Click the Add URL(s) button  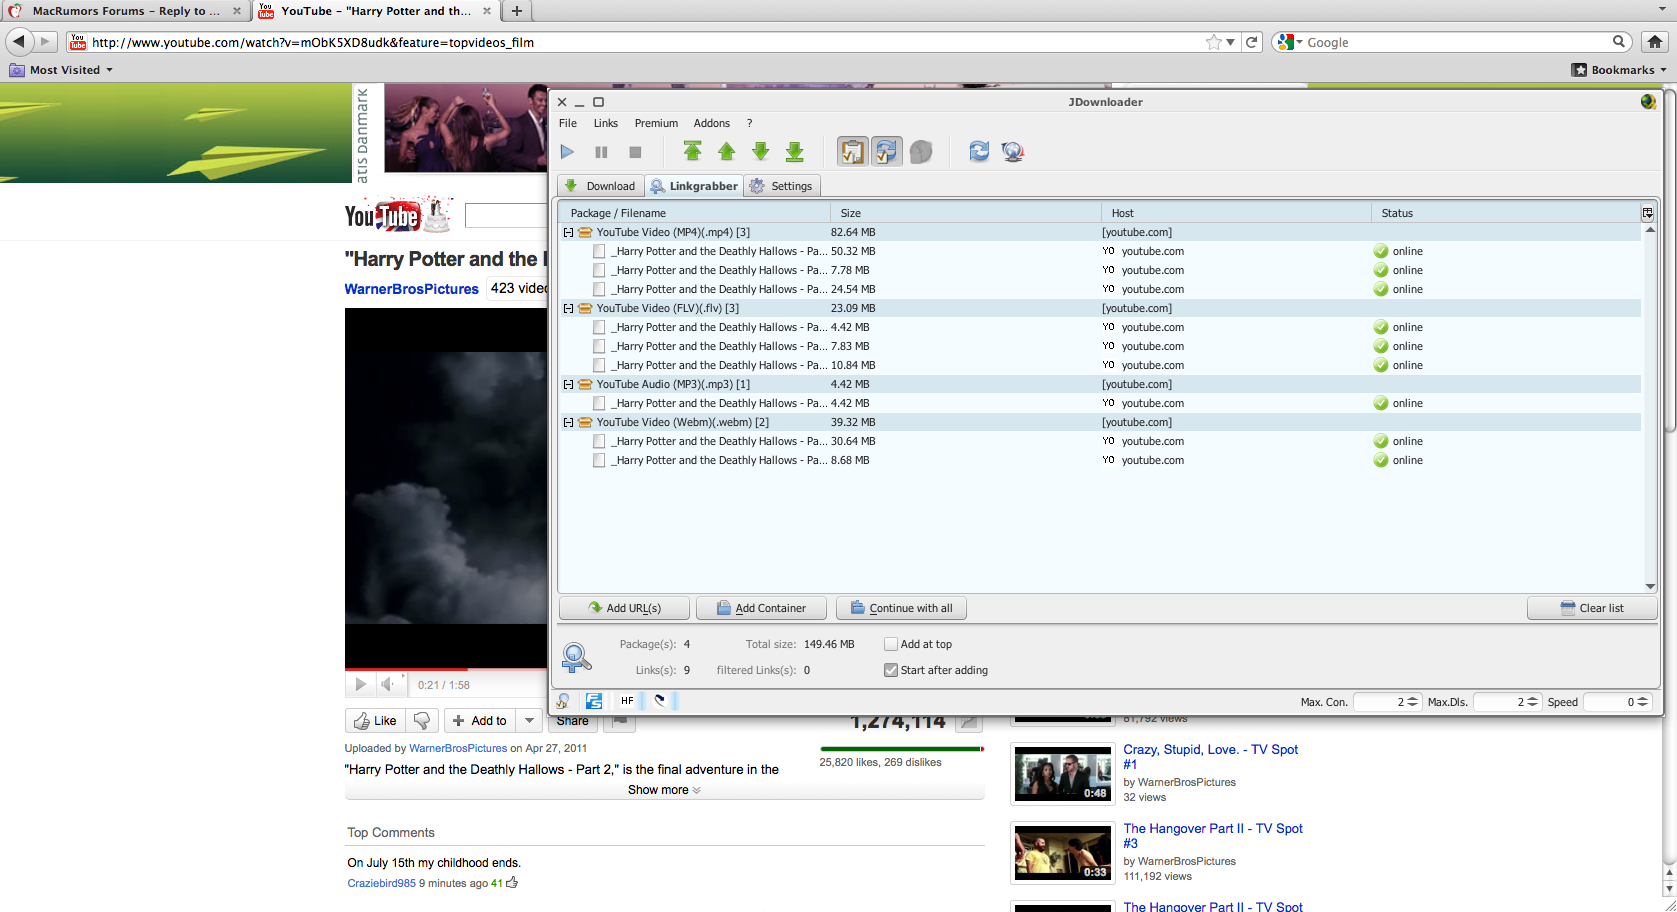(625, 608)
